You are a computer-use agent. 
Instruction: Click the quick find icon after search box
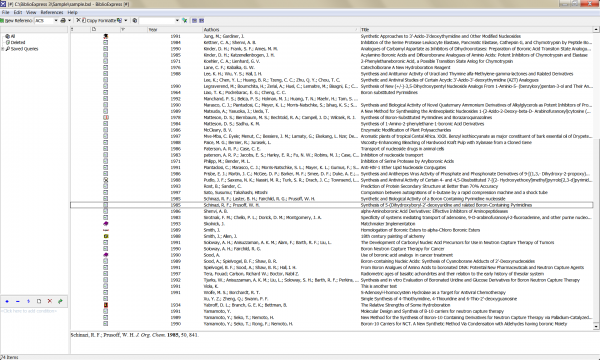pyautogui.click(x=185, y=20)
